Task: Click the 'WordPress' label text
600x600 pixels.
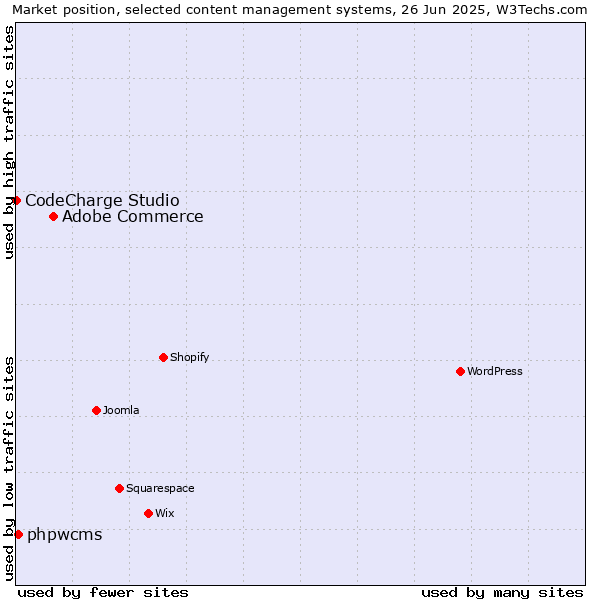Action: tap(495, 371)
